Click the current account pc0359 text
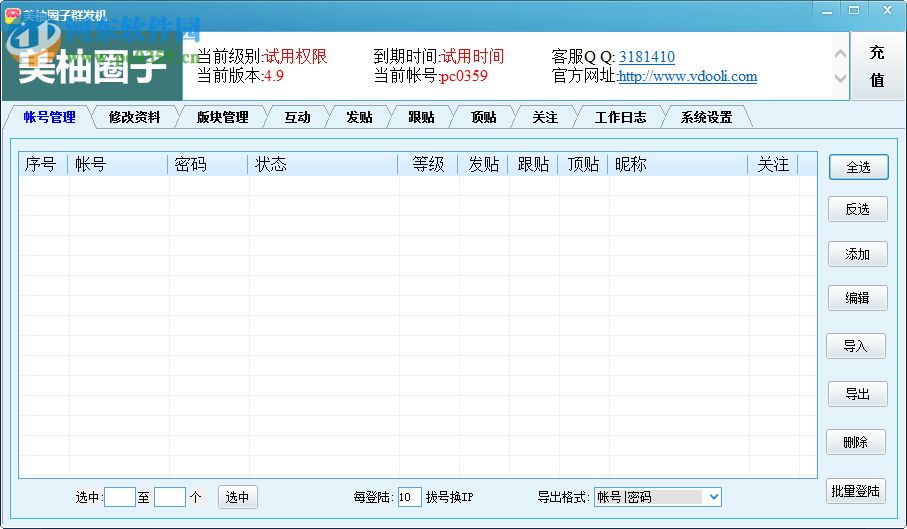The image size is (907, 529). point(463,76)
